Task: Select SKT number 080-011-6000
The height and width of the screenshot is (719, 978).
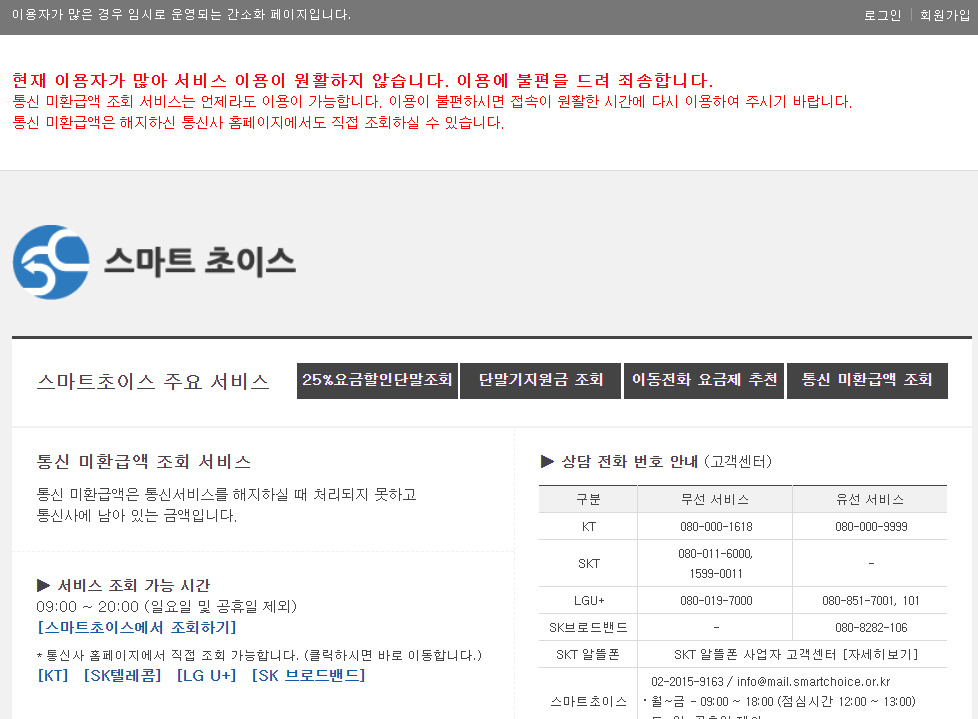Action: (x=715, y=554)
